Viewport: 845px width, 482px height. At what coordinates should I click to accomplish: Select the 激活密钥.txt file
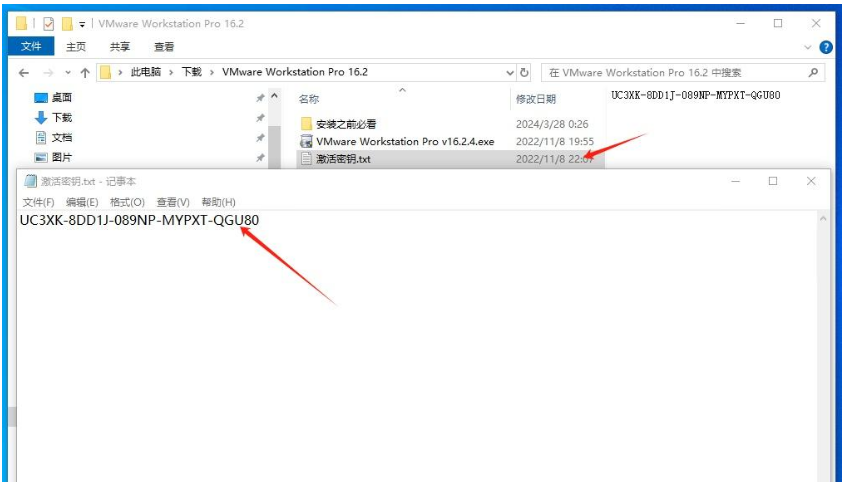point(343,159)
